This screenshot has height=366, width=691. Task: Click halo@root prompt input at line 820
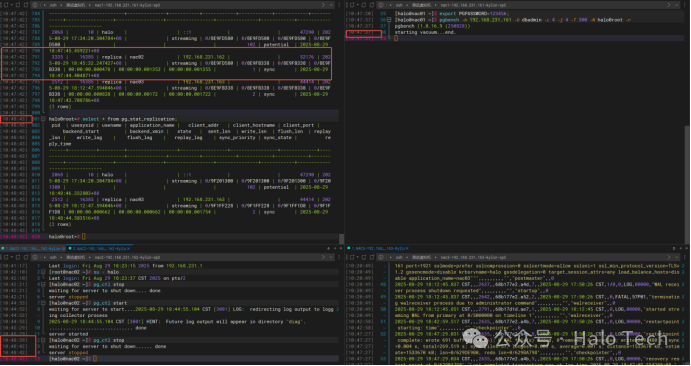(84, 237)
